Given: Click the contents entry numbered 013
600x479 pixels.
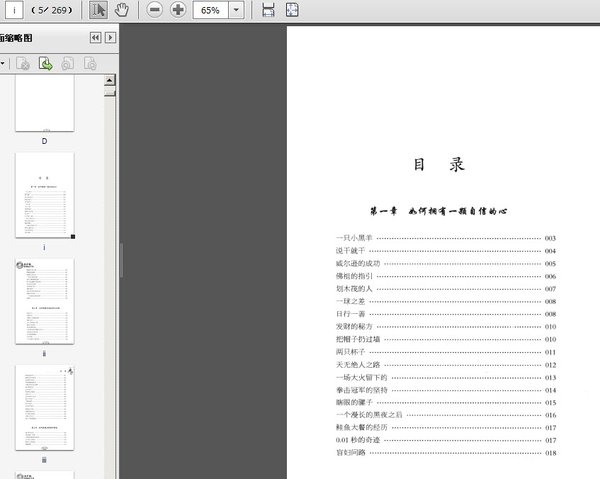Looking at the screenshot, I should point(446,377).
